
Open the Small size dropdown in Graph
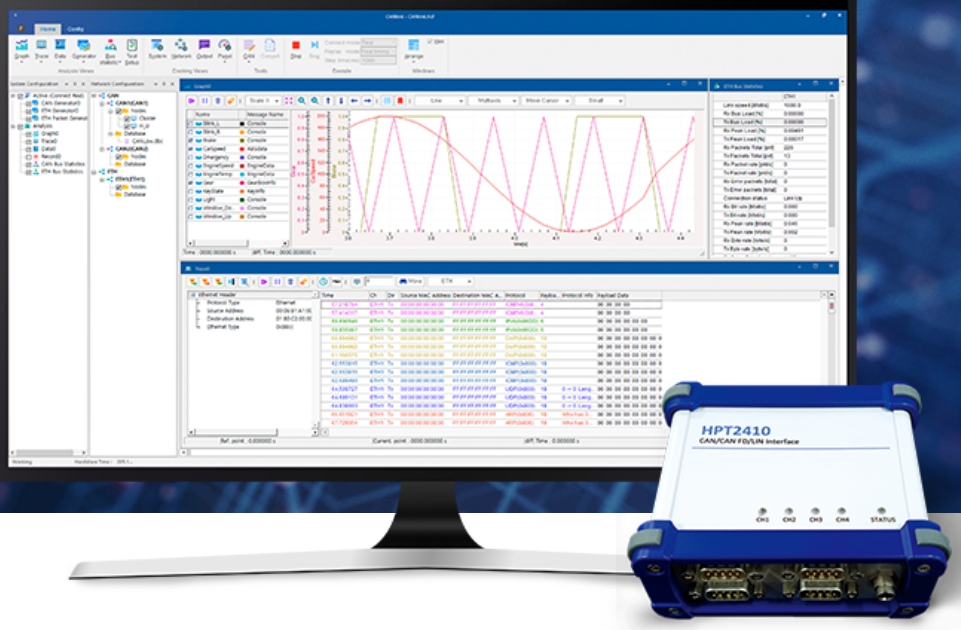click(x=600, y=101)
